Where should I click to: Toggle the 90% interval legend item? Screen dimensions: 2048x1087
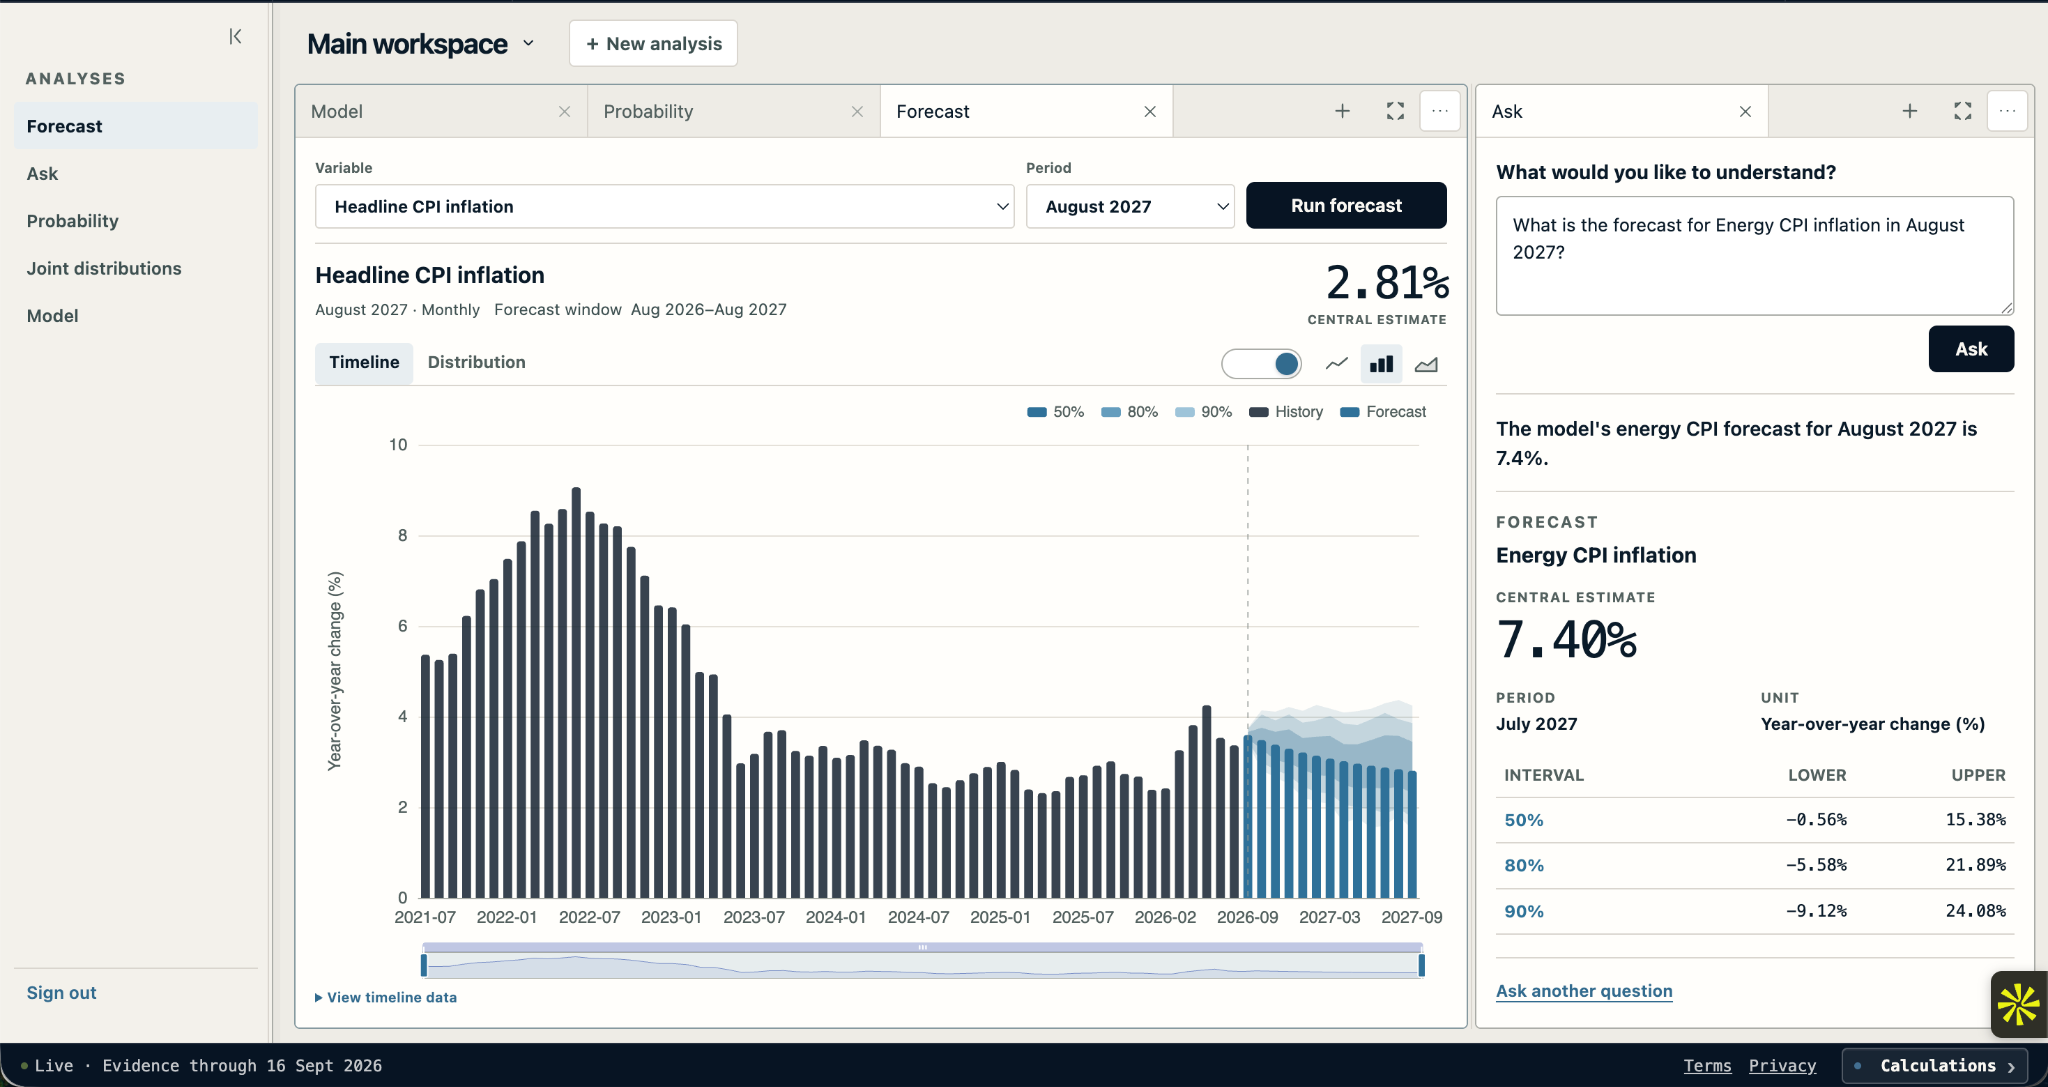tap(1204, 412)
